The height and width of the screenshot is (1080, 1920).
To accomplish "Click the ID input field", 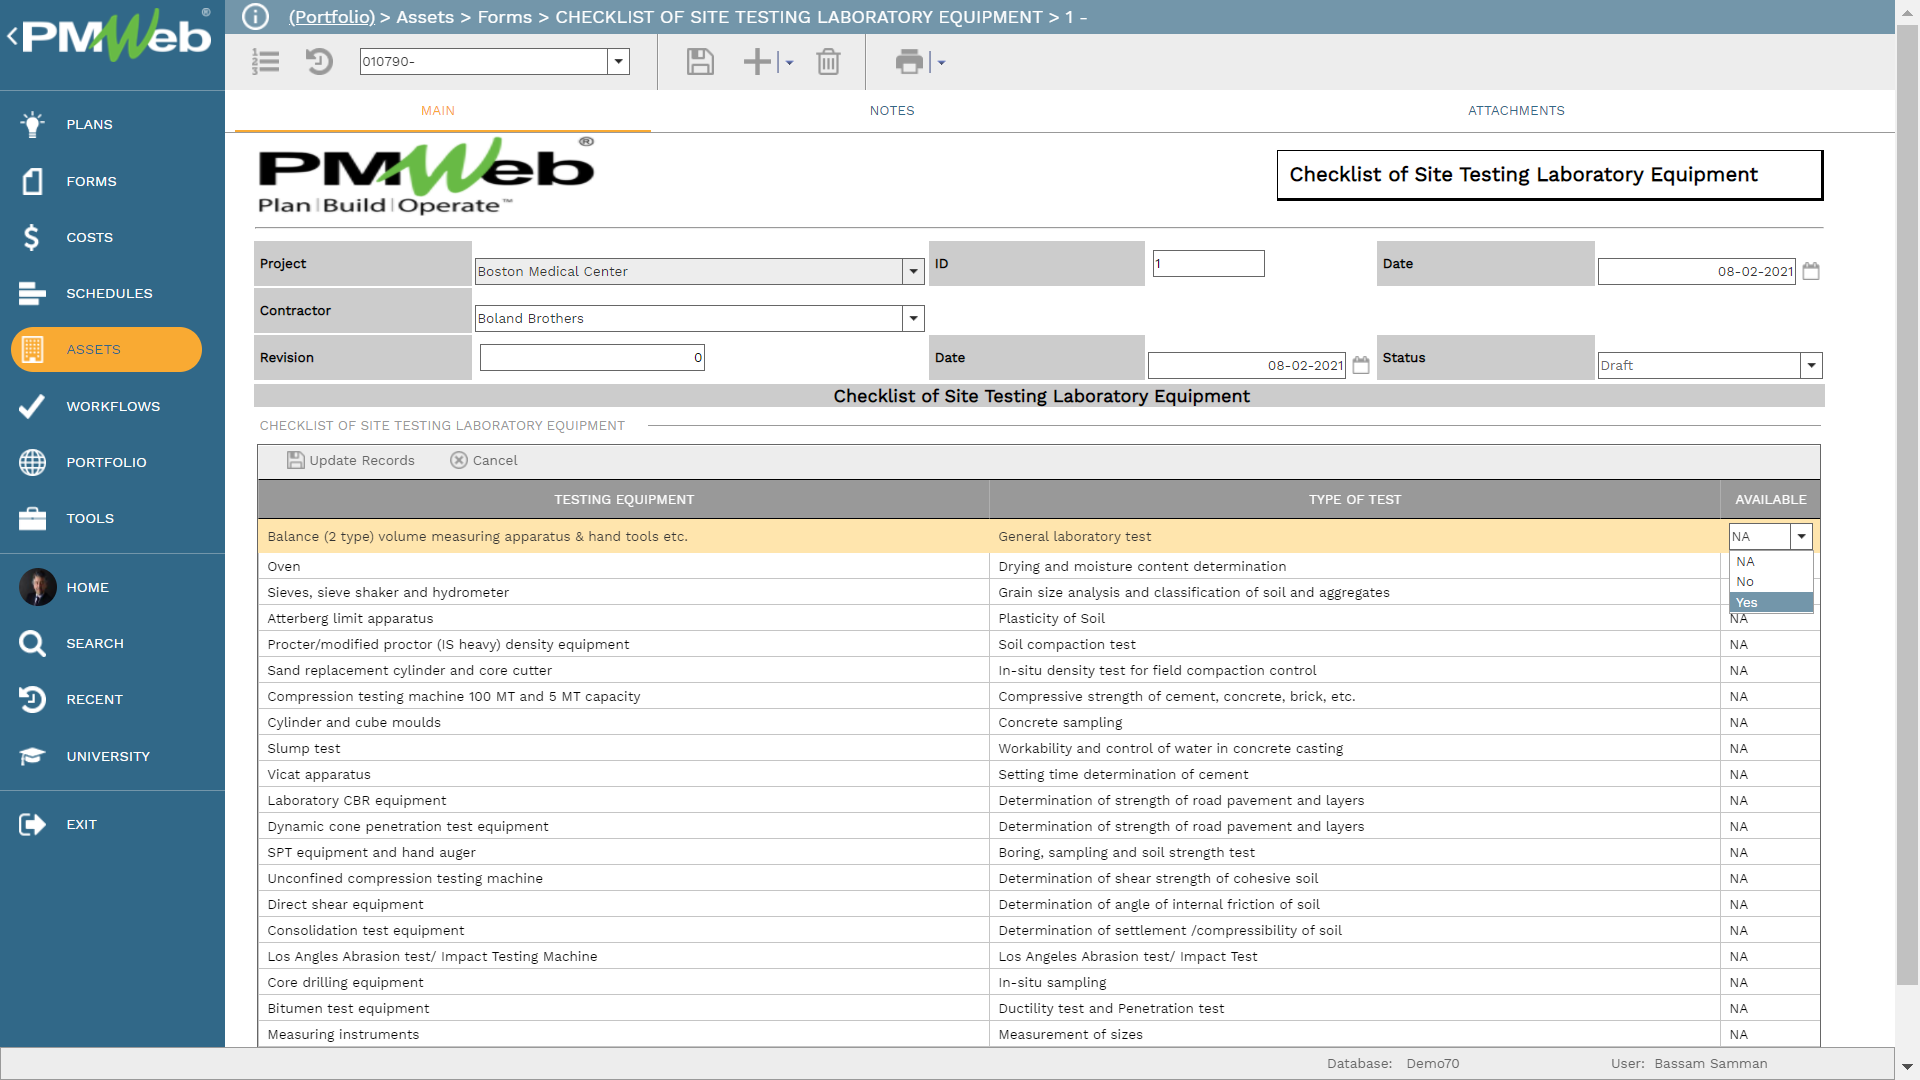I will pos(1209,263).
